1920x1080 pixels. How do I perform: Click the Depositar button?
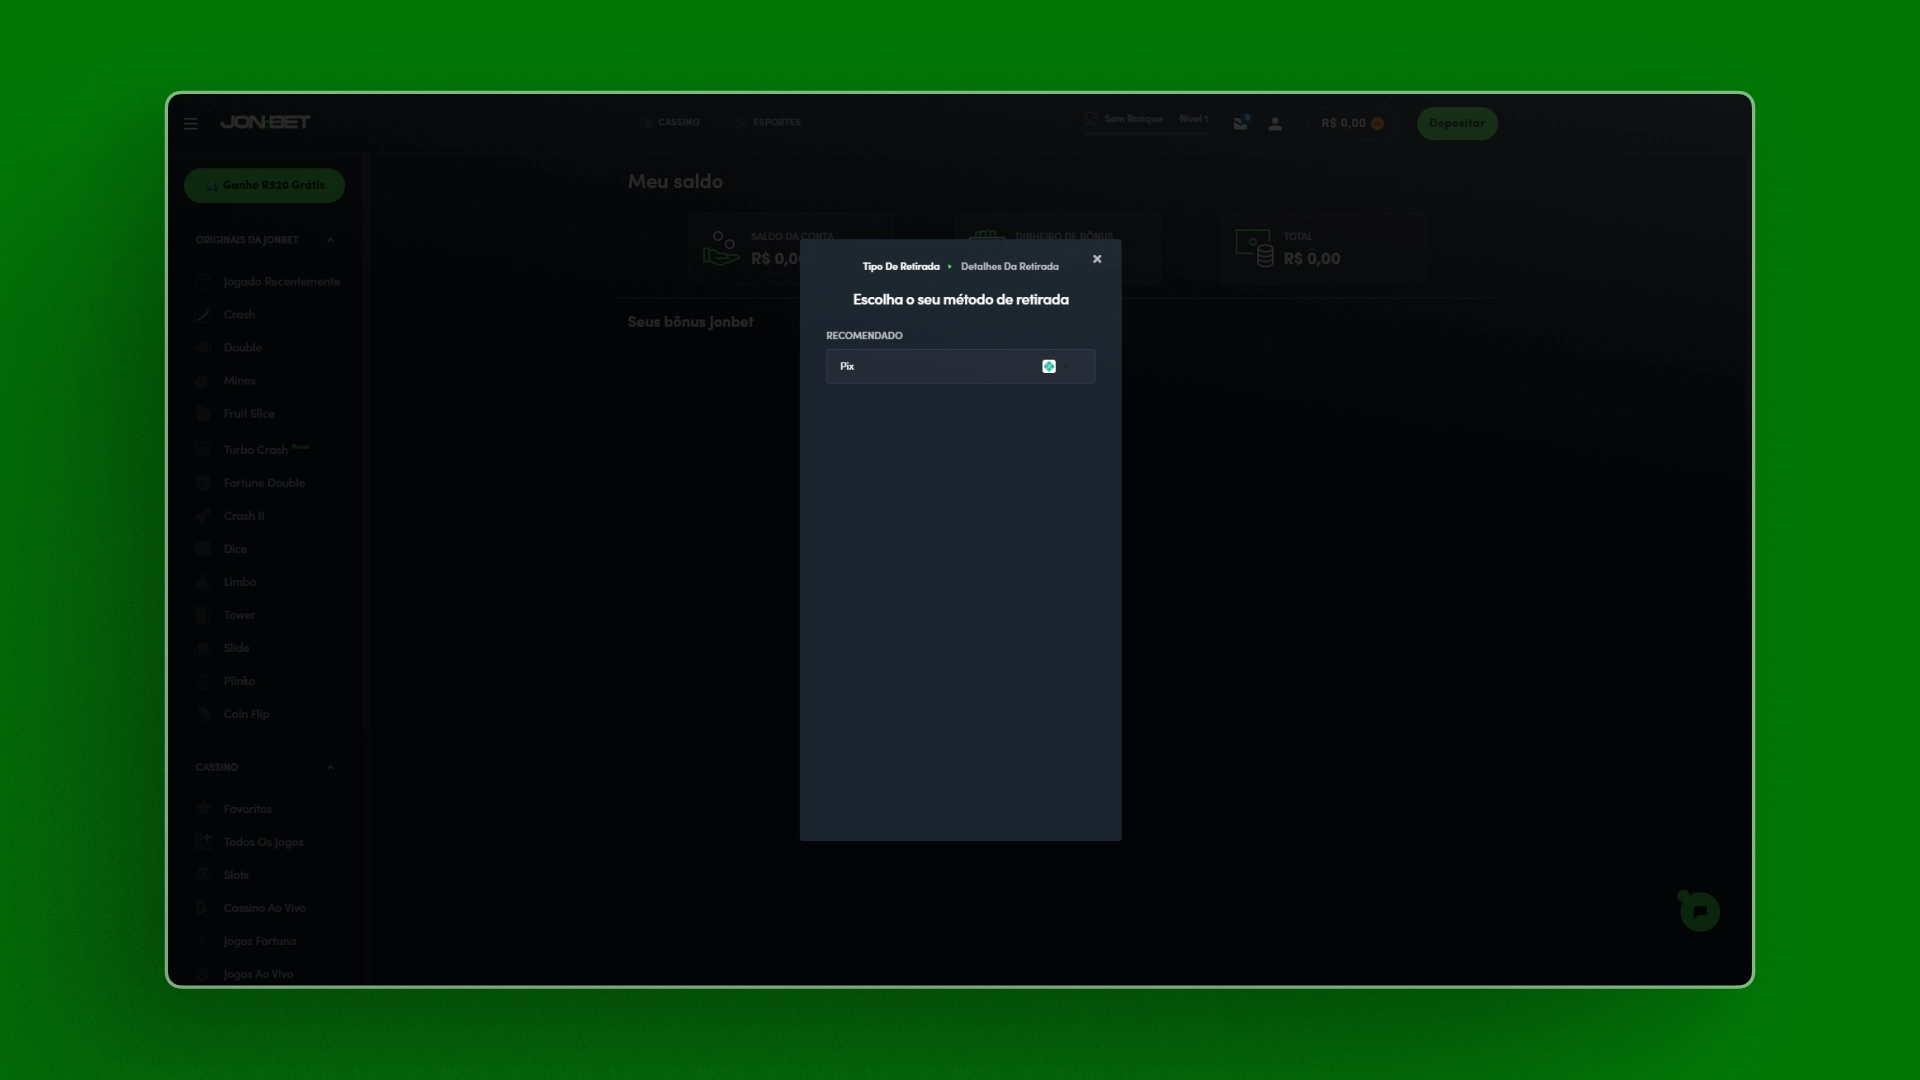(x=1457, y=123)
